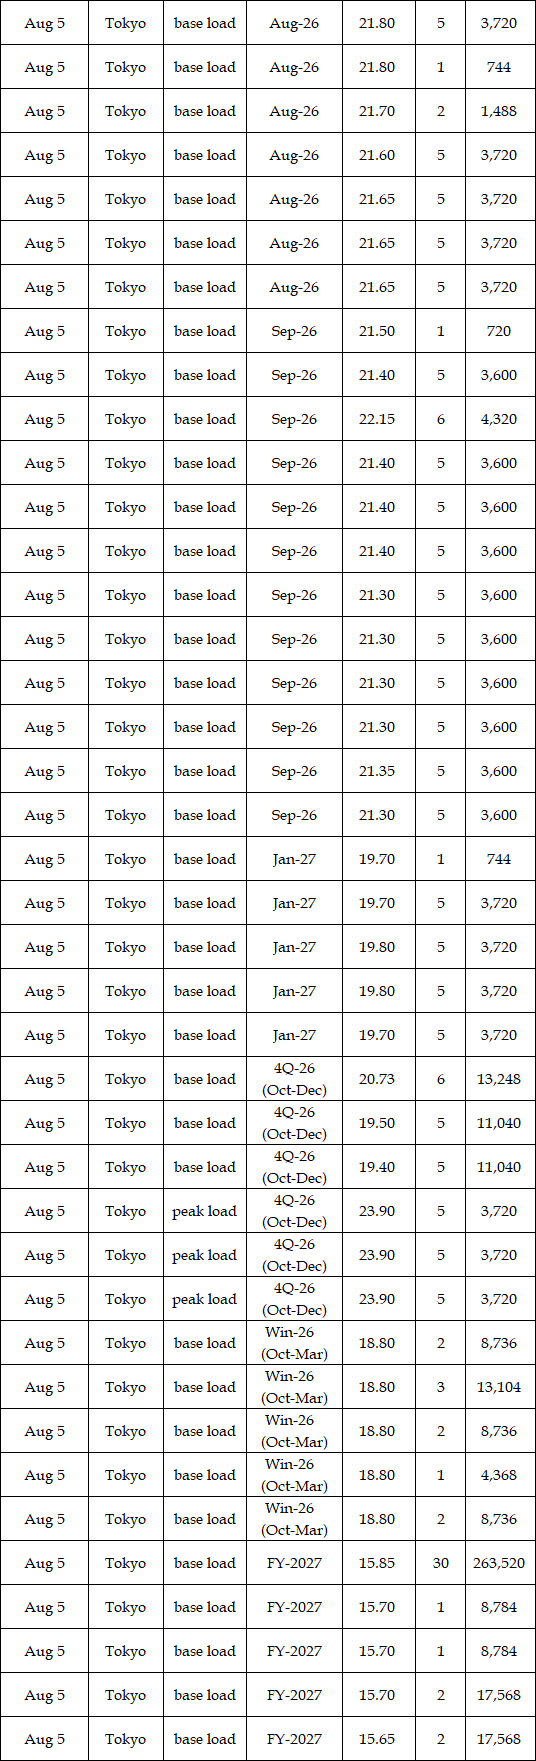Click the 19.50 4Q-26 price cell
The width and height of the screenshot is (536, 1761).
click(x=378, y=1123)
